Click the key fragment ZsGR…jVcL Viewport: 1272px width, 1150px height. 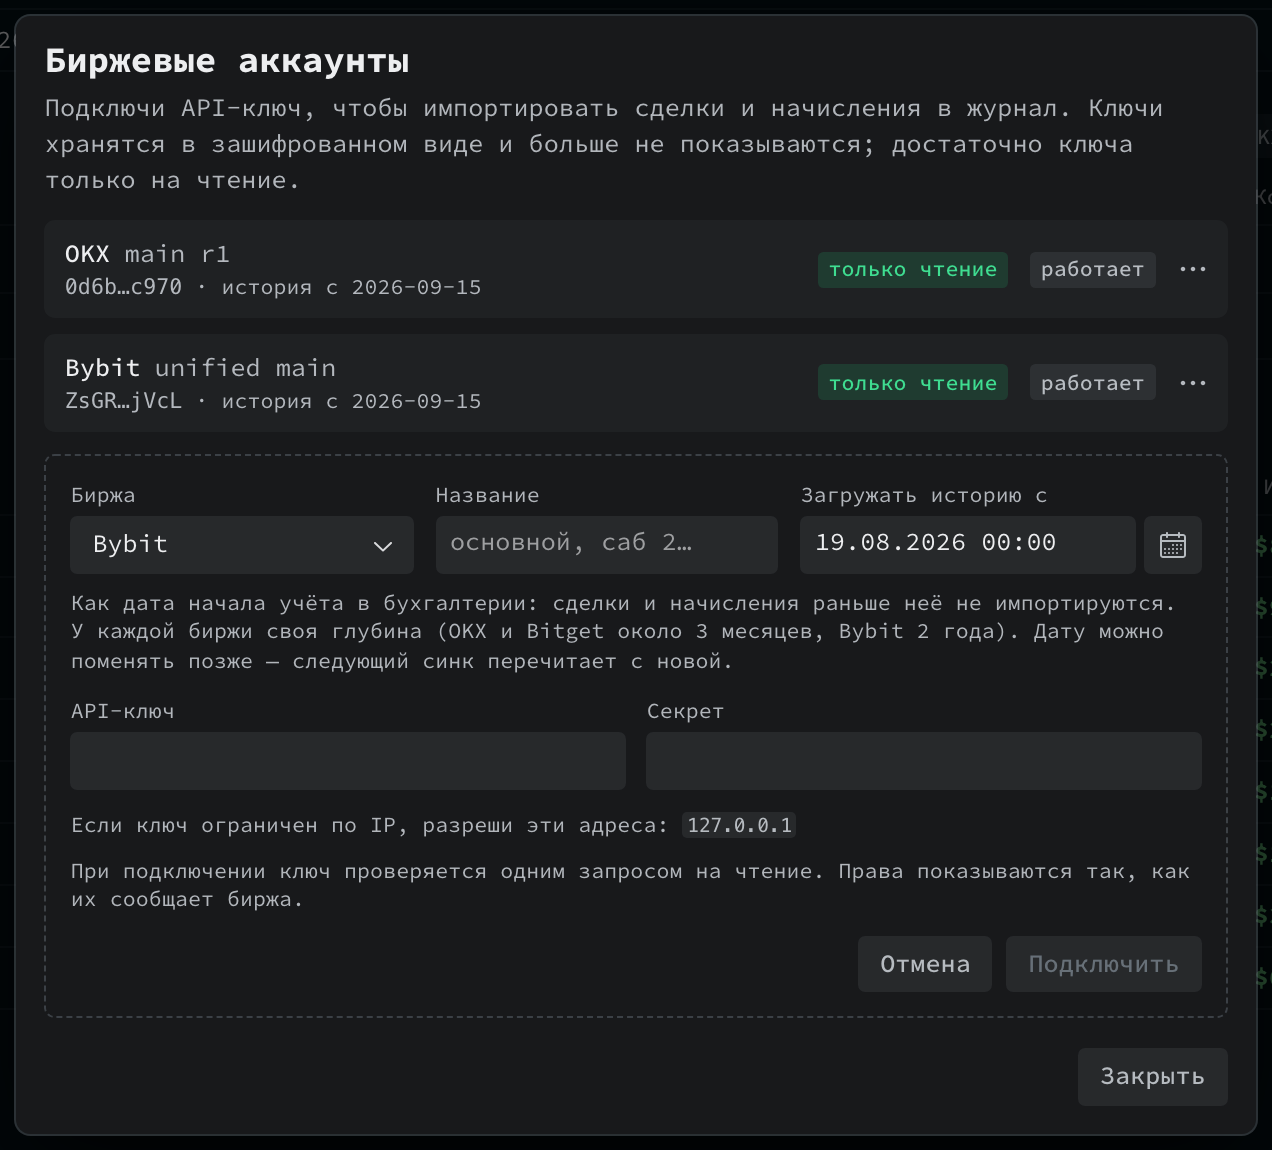point(124,402)
